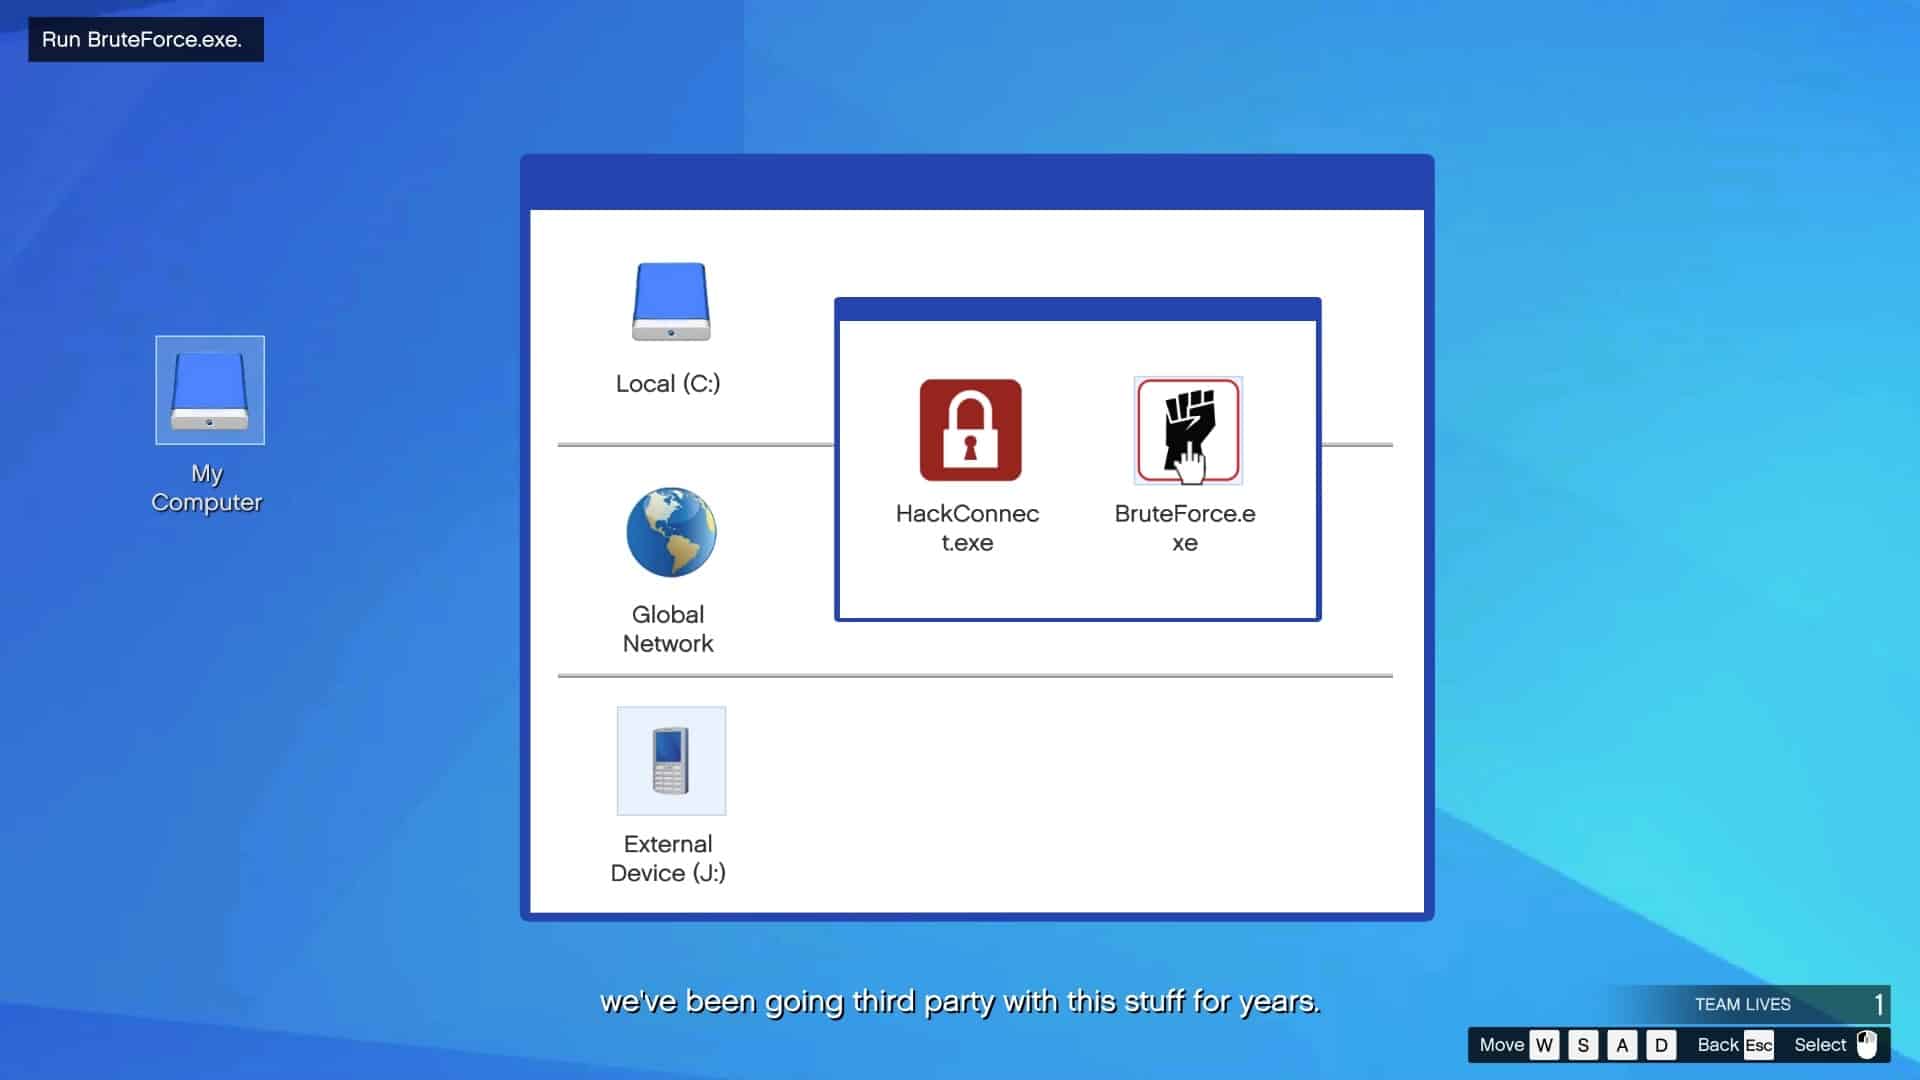
Task: Click the HackConnect.exe file label
Action: pyautogui.click(x=967, y=528)
